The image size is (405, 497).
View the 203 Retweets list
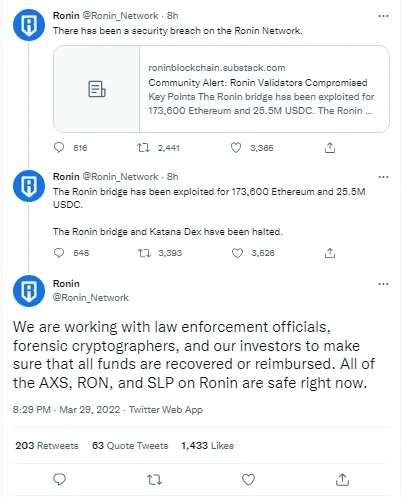pyautogui.click(x=47, y=446)
